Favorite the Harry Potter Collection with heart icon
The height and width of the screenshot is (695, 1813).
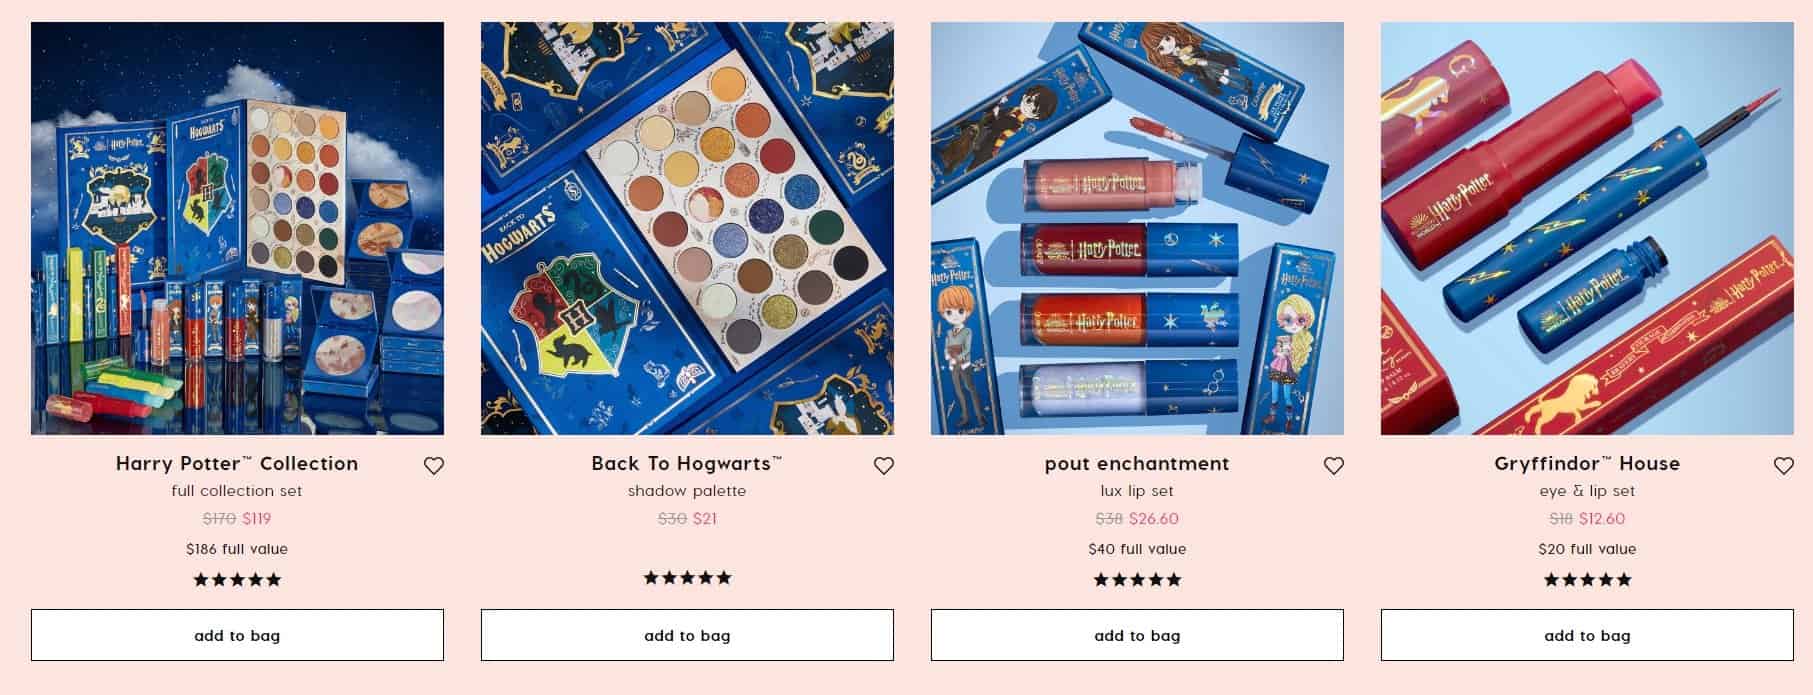(x=433, y=466)
